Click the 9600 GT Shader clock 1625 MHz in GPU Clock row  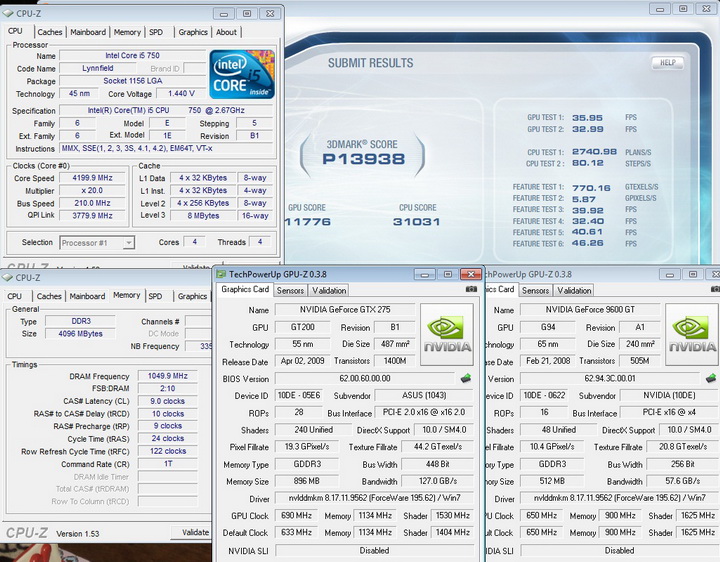point(698,516)
